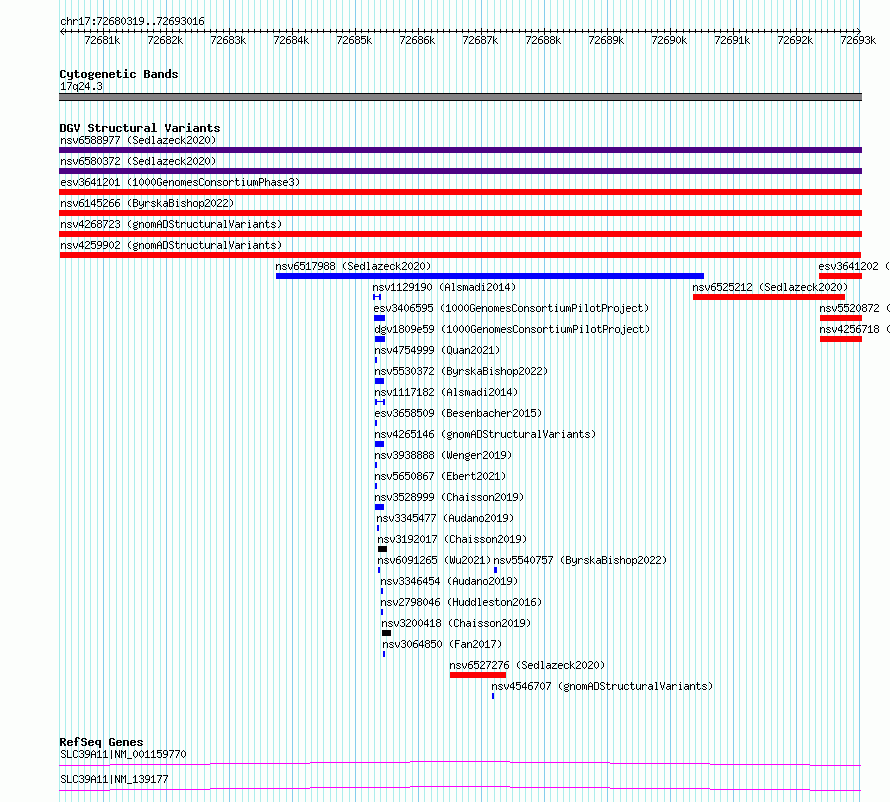Click the nsv4259902 (gnomADStructuralVariants) label
Image resolution: width=890 pixels, height=802 pixels.
tap(171, 245)
